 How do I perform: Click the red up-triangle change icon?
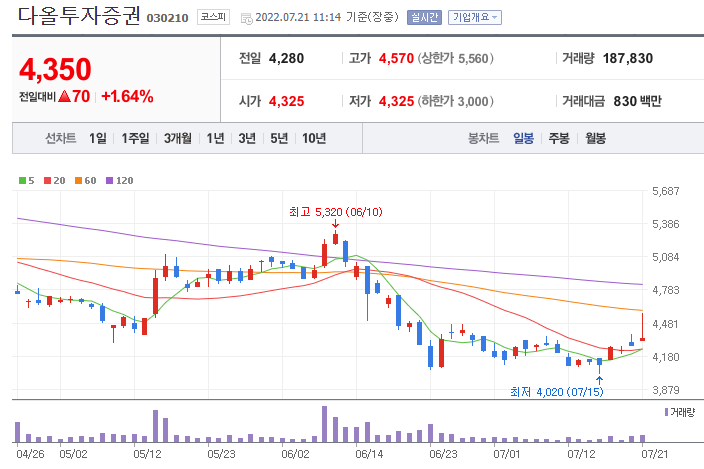[x=65, y=96]
